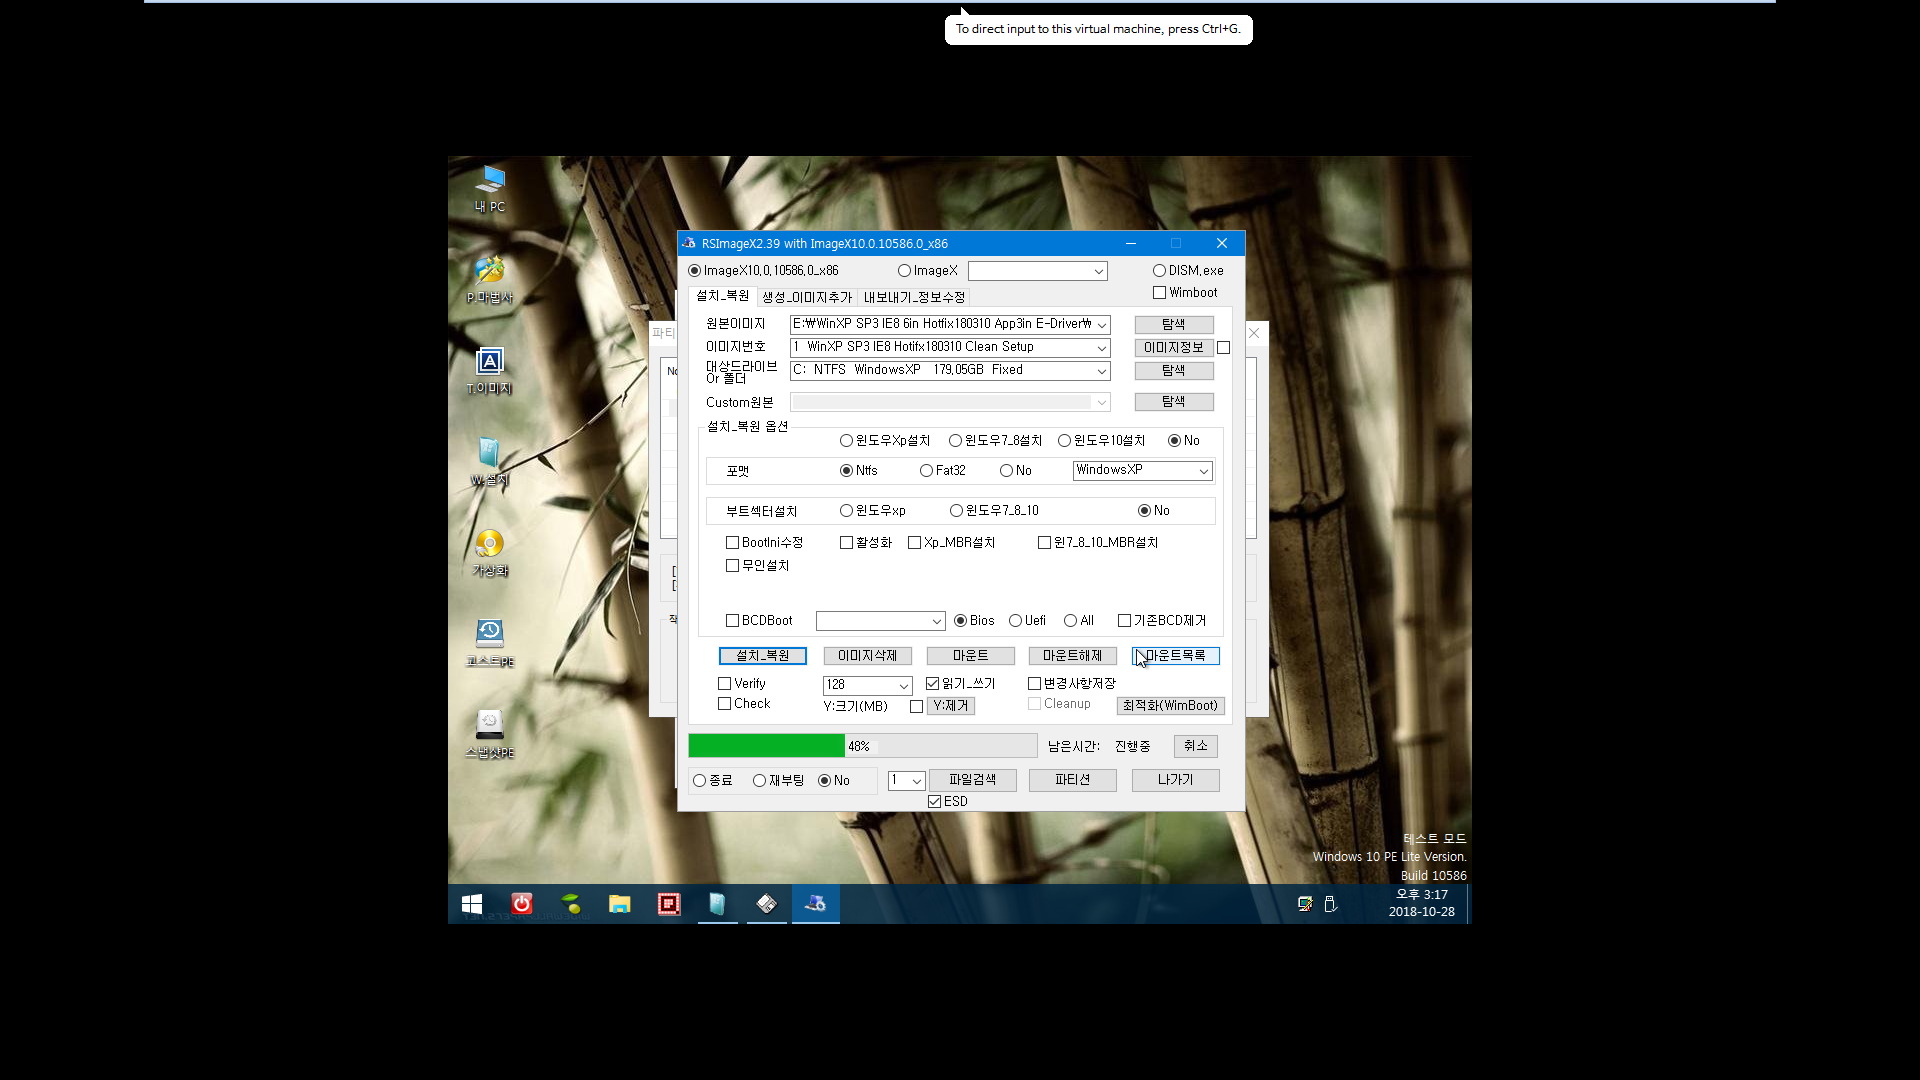1920x1080 pixels.
Task: Click the green 48% progress bar
Action: (x=862, y=746)
